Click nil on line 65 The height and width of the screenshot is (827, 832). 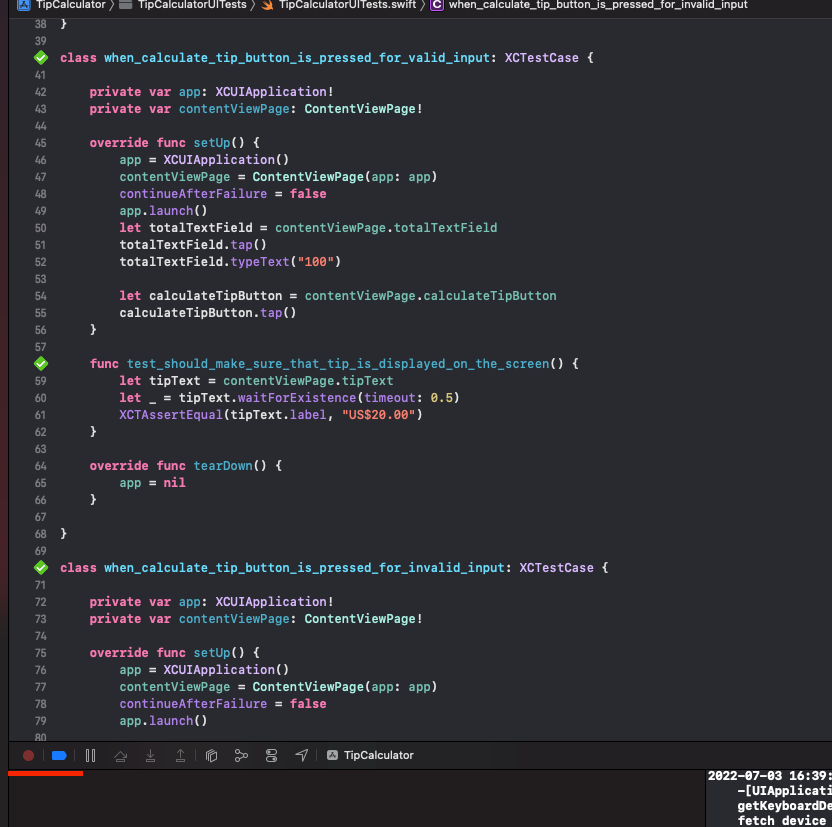coord(175,483)
